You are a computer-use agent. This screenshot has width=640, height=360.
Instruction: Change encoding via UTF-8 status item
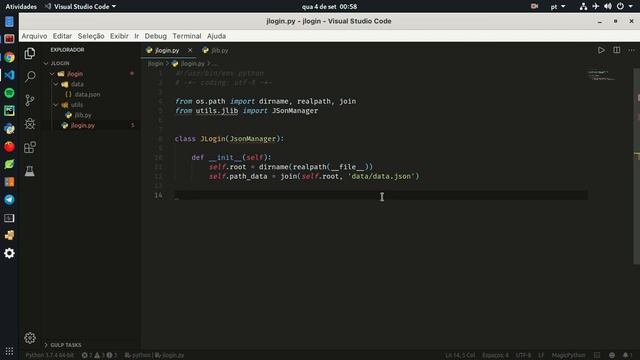523,355
